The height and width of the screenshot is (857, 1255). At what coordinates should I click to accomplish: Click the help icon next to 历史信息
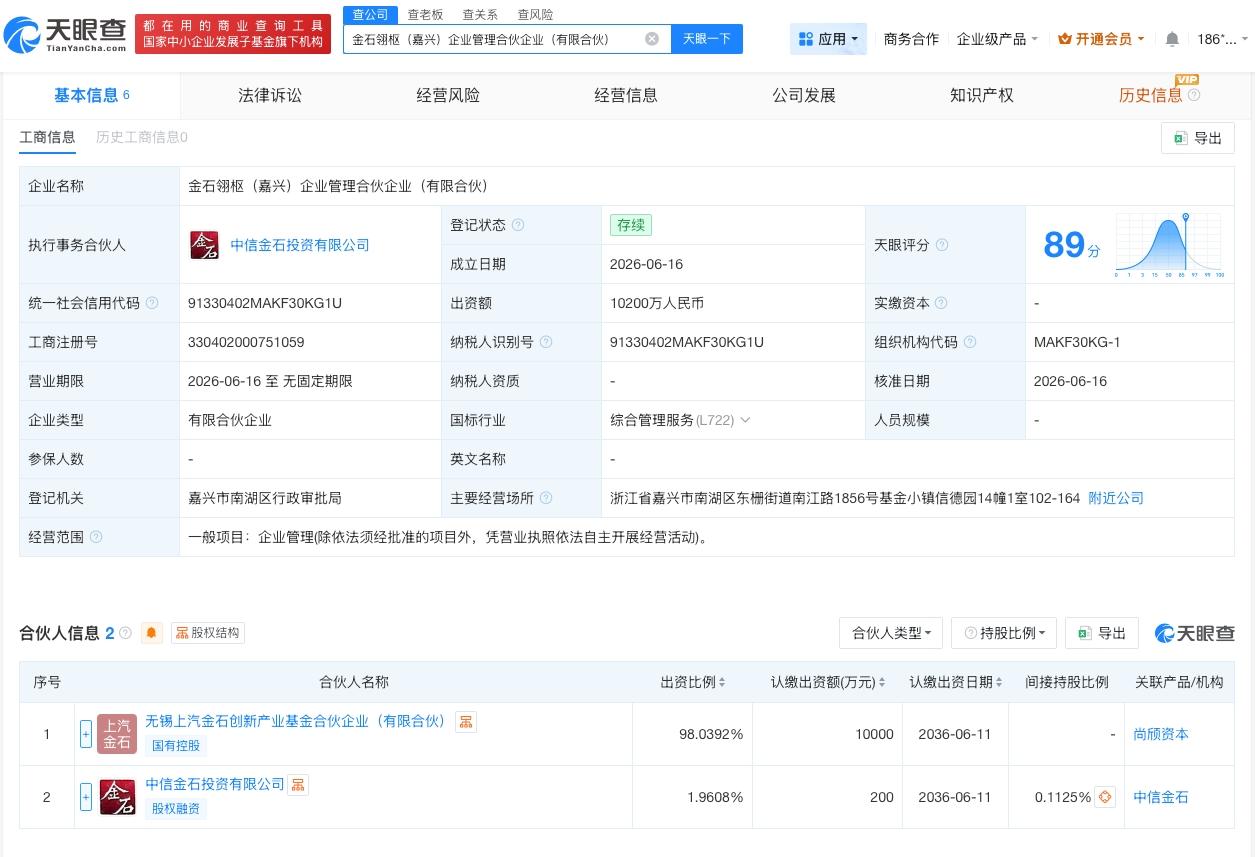tap(1193, 95)
